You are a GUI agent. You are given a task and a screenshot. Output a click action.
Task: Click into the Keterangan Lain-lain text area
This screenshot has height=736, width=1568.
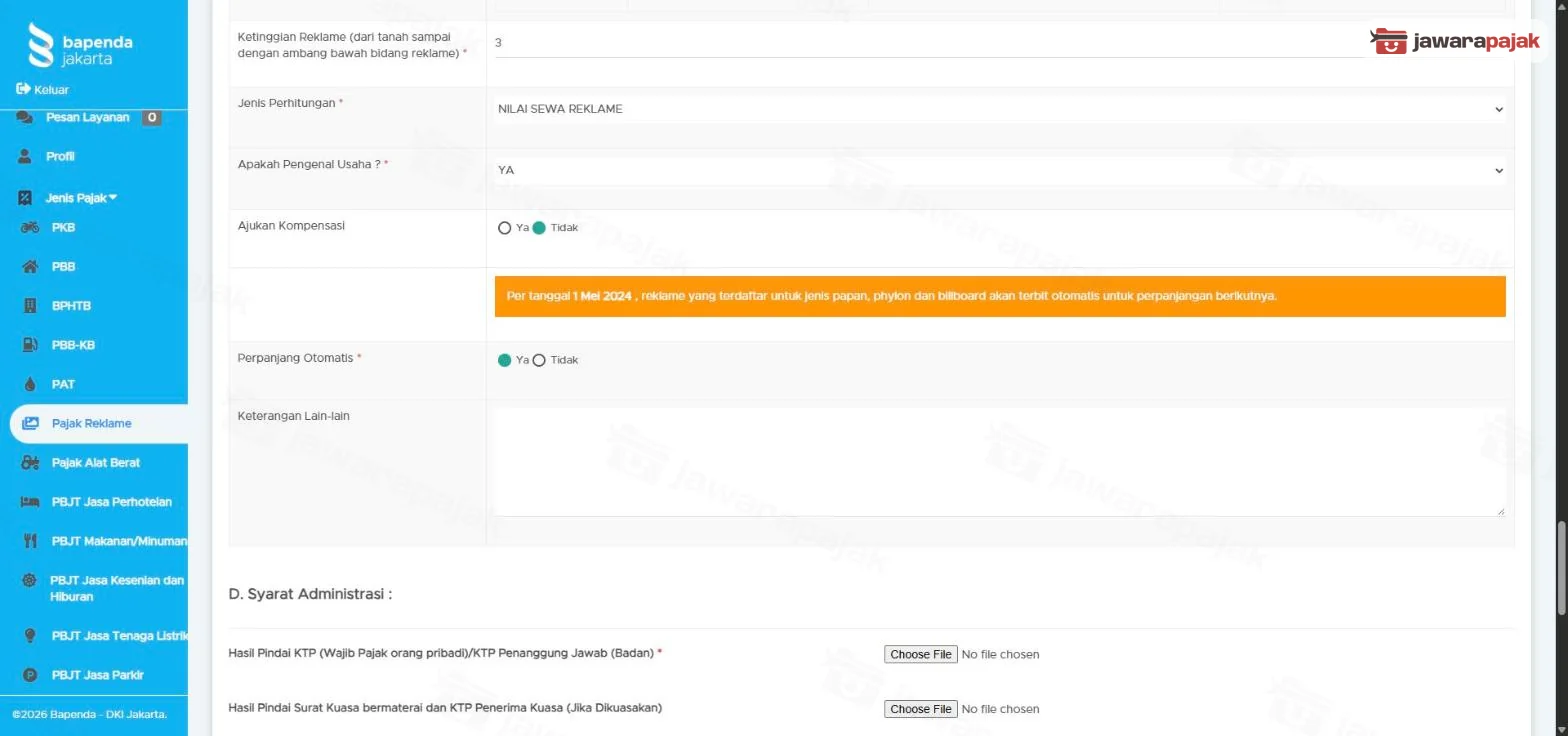tap(999, 463)
